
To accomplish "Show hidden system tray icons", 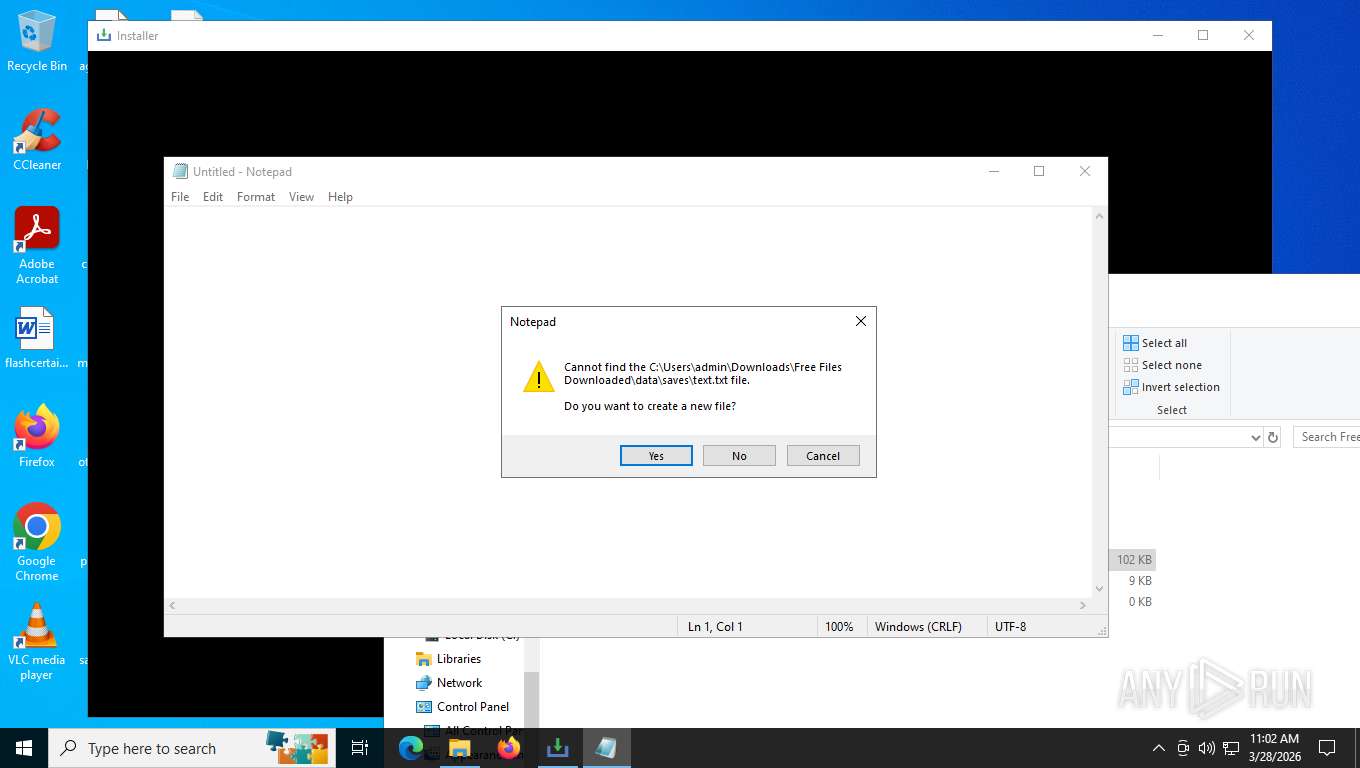I will click(1159, 748).
